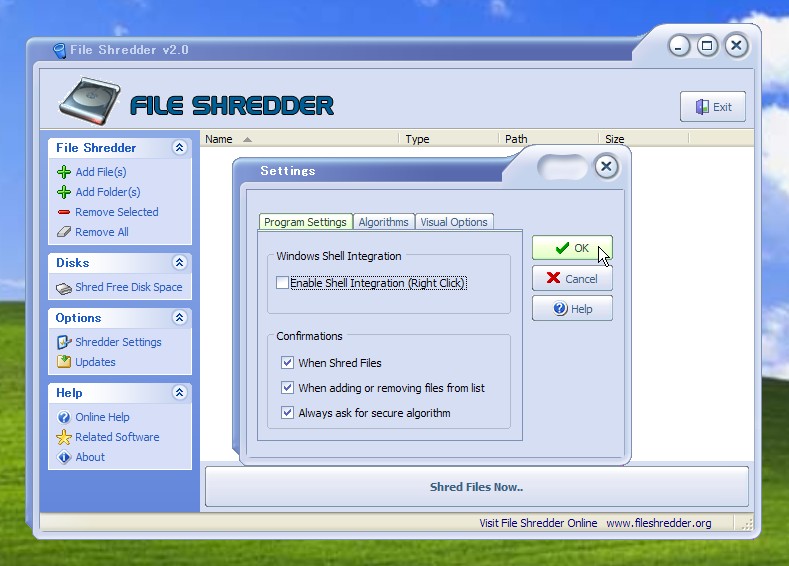Confirm the settings with the OK button
This screenshot has height=566, width=789.
tap(572, 248)
